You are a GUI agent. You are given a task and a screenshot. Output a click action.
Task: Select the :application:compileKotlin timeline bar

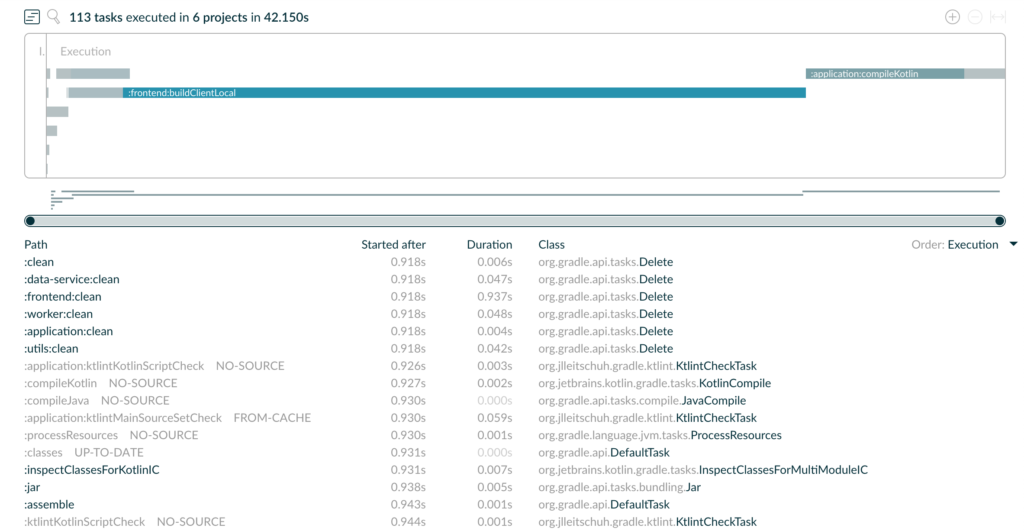pos(884,74)
